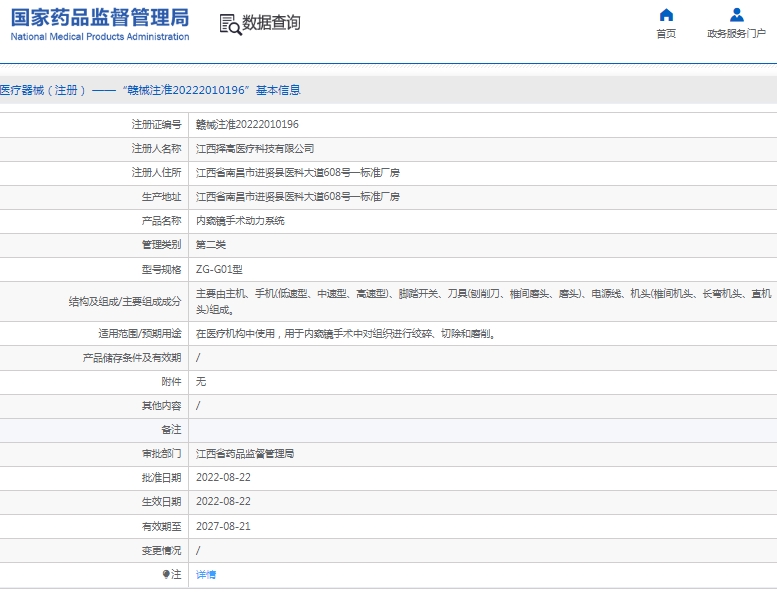Click the 生效日期 label
This screenshot has height=594, width=777.
coord(162,502)
